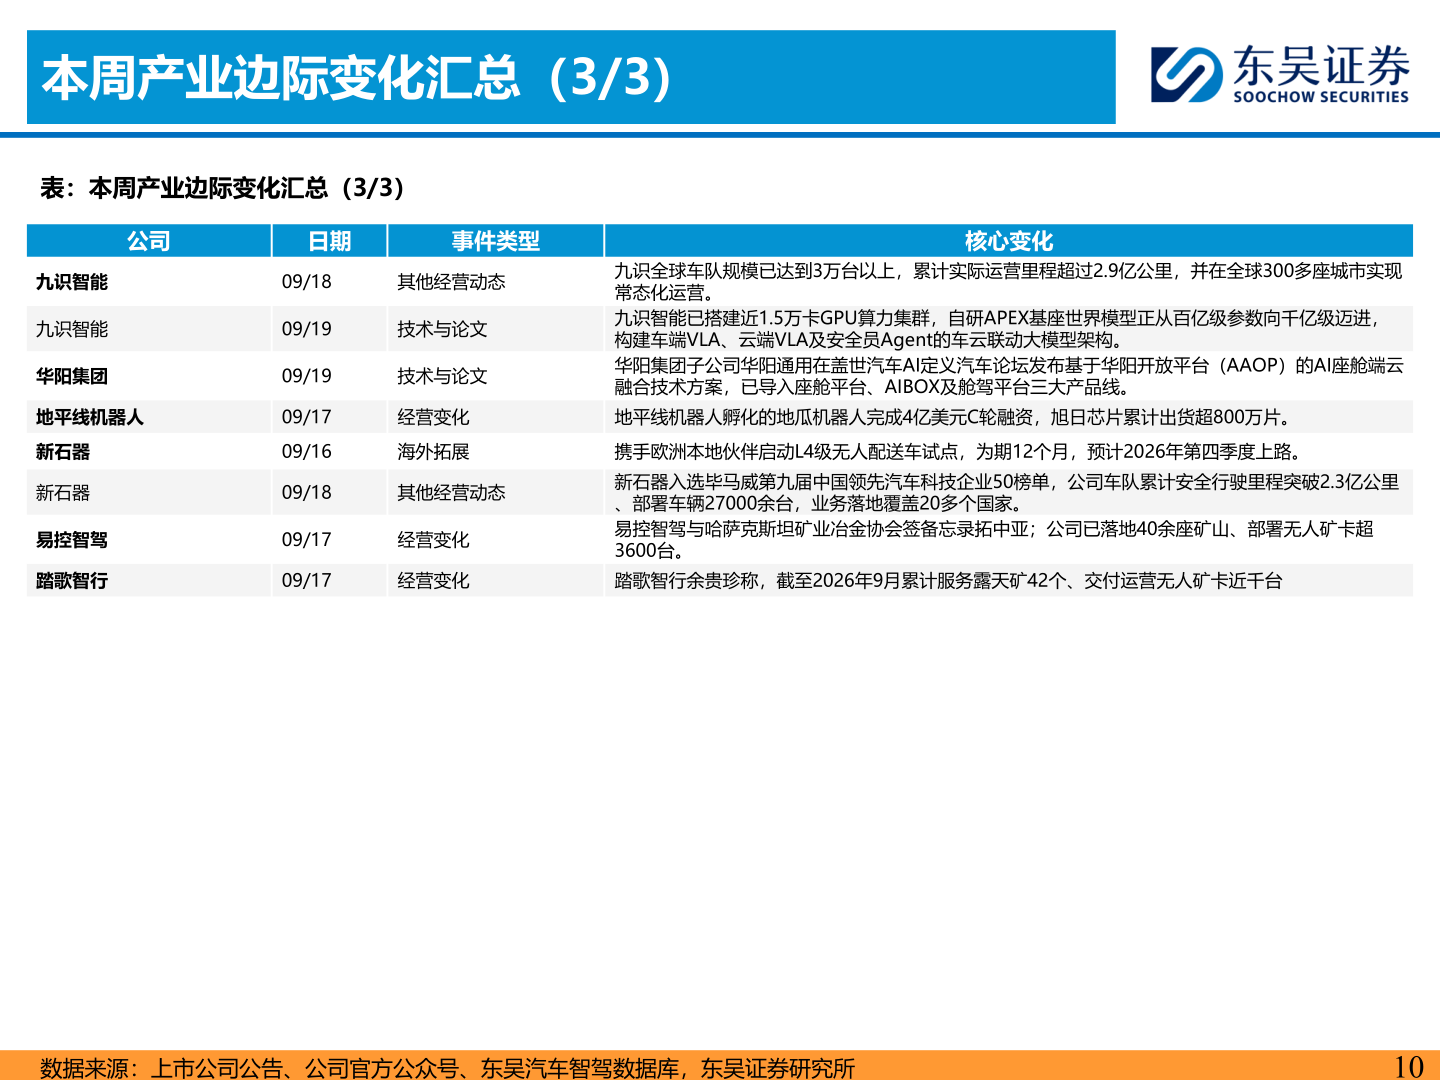Screen dimensions: 1440x1080
Task: Select the description beginning 新石器入选毕马威
Action: [1007, 493]
